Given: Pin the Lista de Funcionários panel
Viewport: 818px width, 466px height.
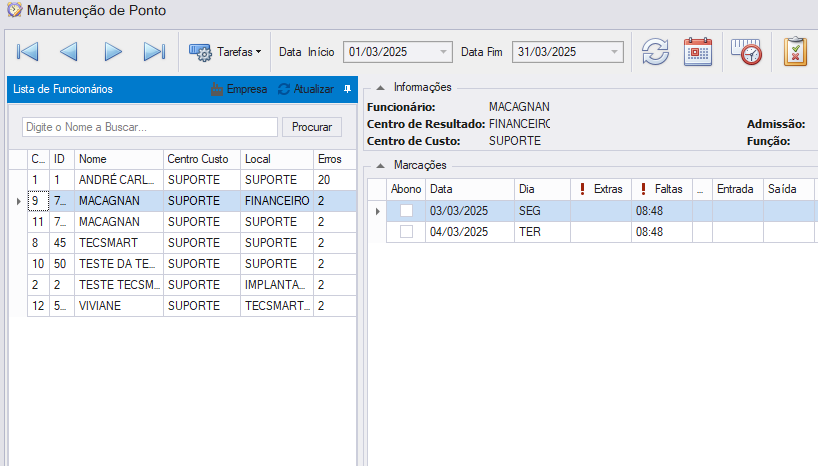Looking at the screenshot, I should [x=347, y=89].
